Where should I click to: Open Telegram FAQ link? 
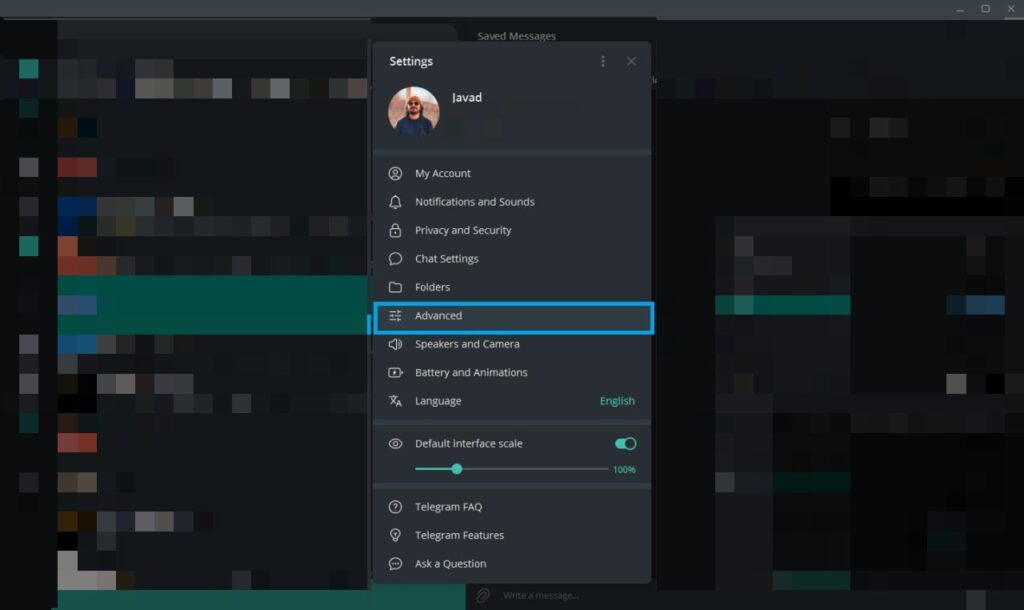(x=448, y=507)
